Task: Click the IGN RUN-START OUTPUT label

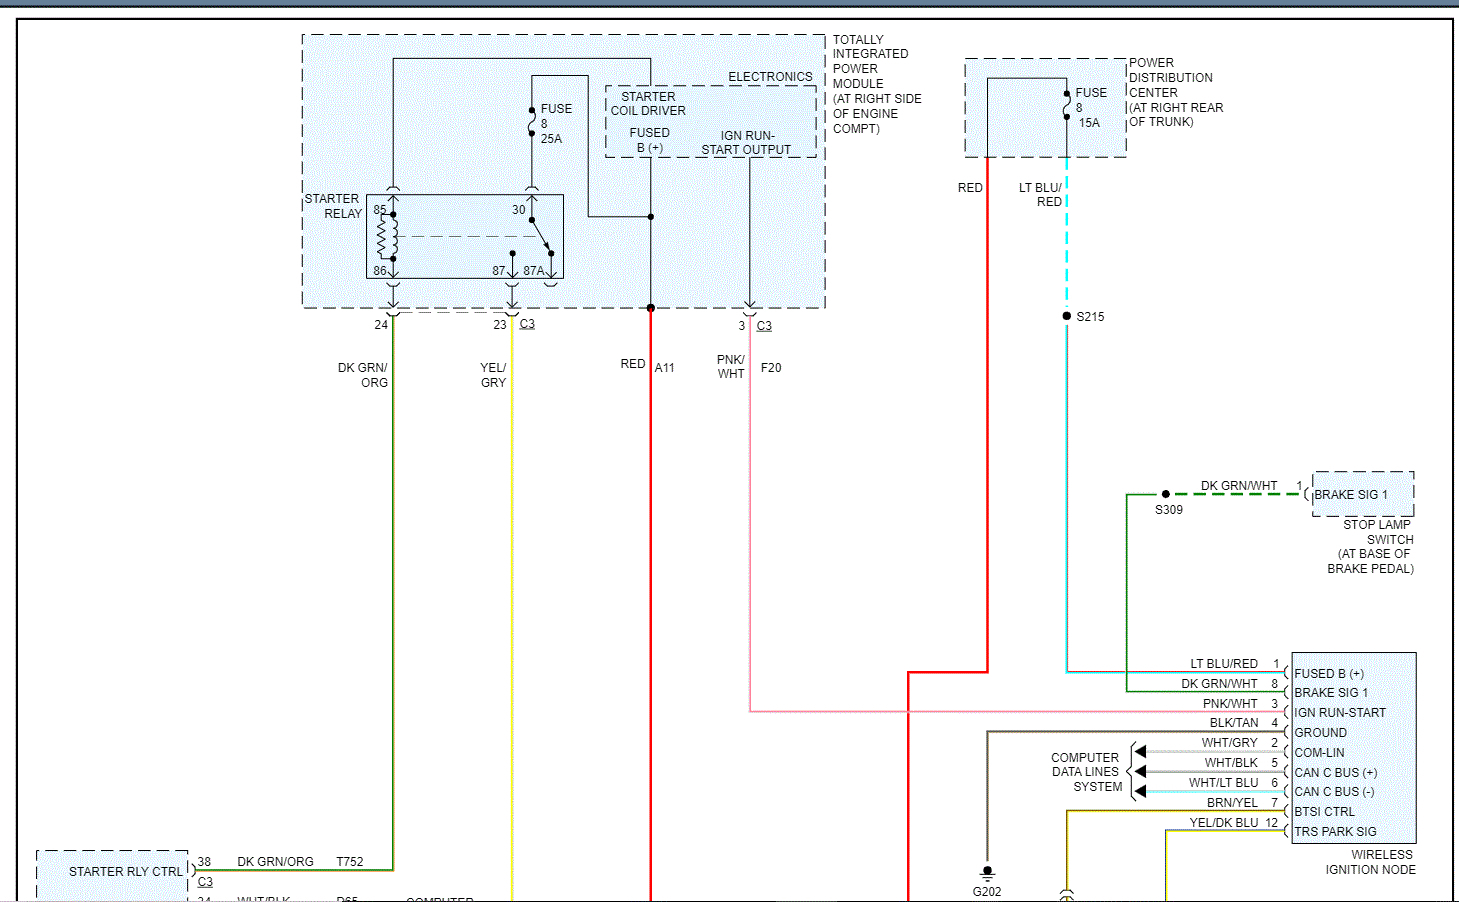Action: click(x=746, y=143)
